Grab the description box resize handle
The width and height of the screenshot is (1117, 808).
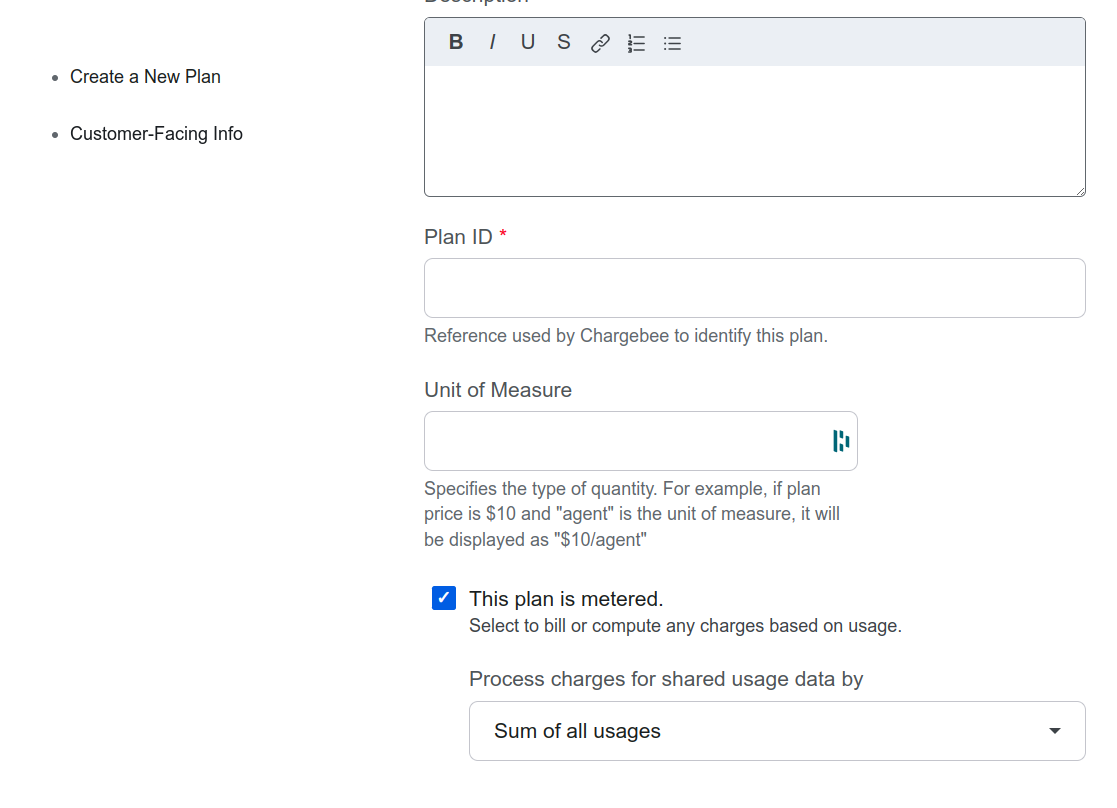(x=1080, y=191)
